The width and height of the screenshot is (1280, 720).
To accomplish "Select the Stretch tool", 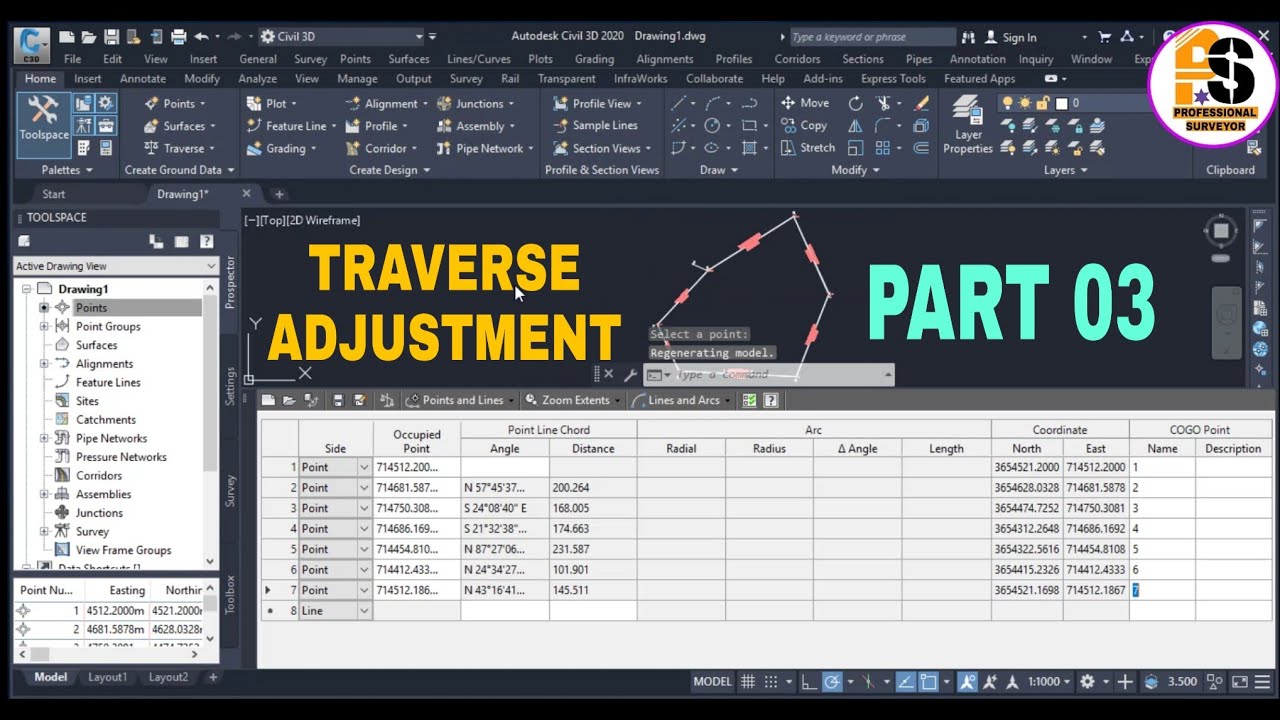I will (807, 148).
